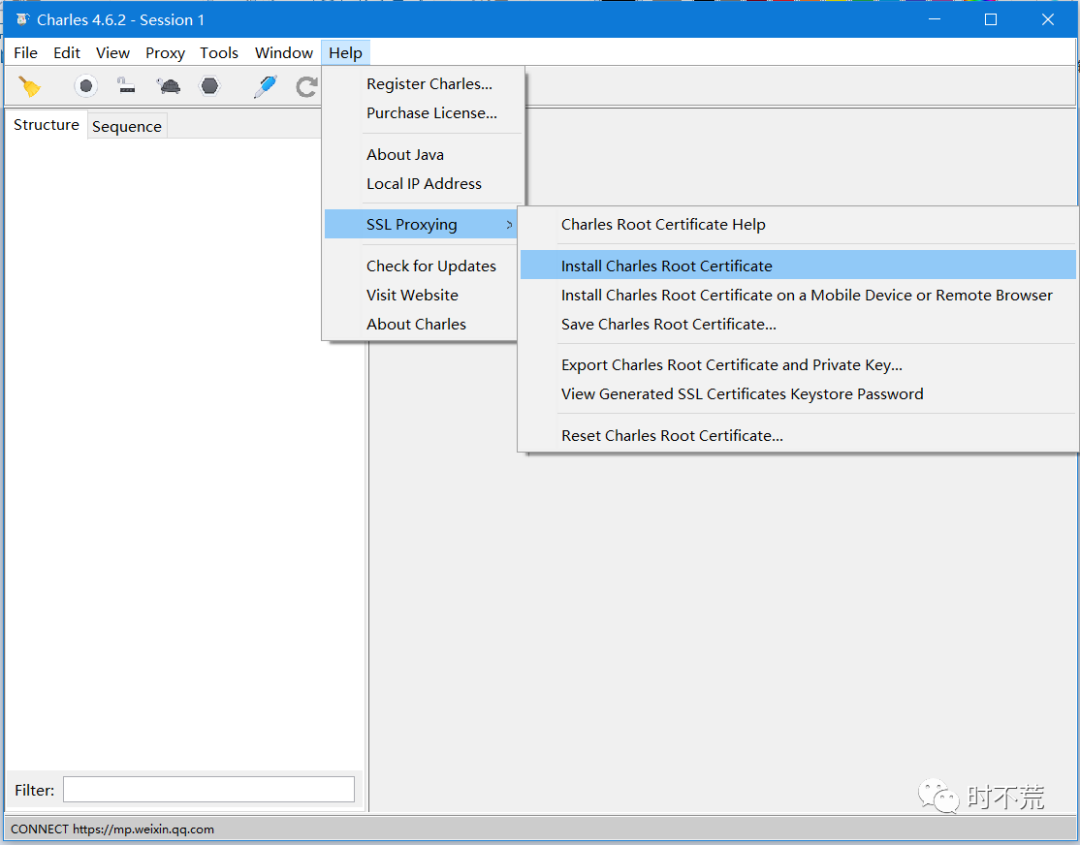1080x845 pixels.
Task: Minimize the Charles window
Action: tap(935, 19)
